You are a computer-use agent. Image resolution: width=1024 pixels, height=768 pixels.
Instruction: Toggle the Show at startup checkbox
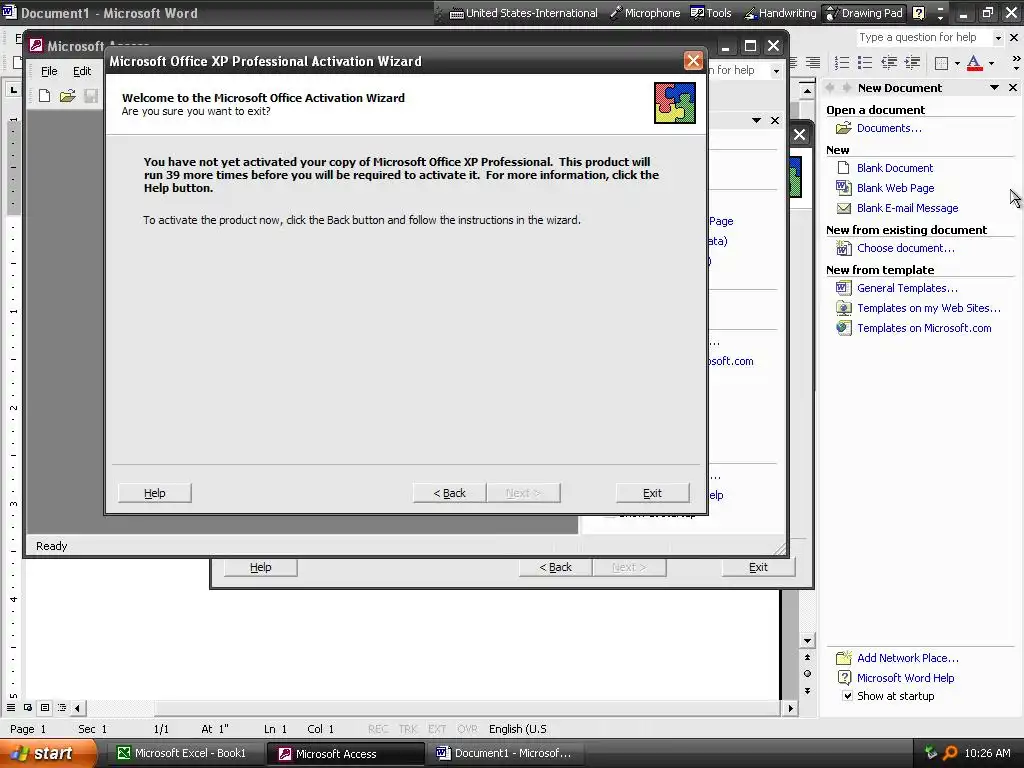pos(847,696)
